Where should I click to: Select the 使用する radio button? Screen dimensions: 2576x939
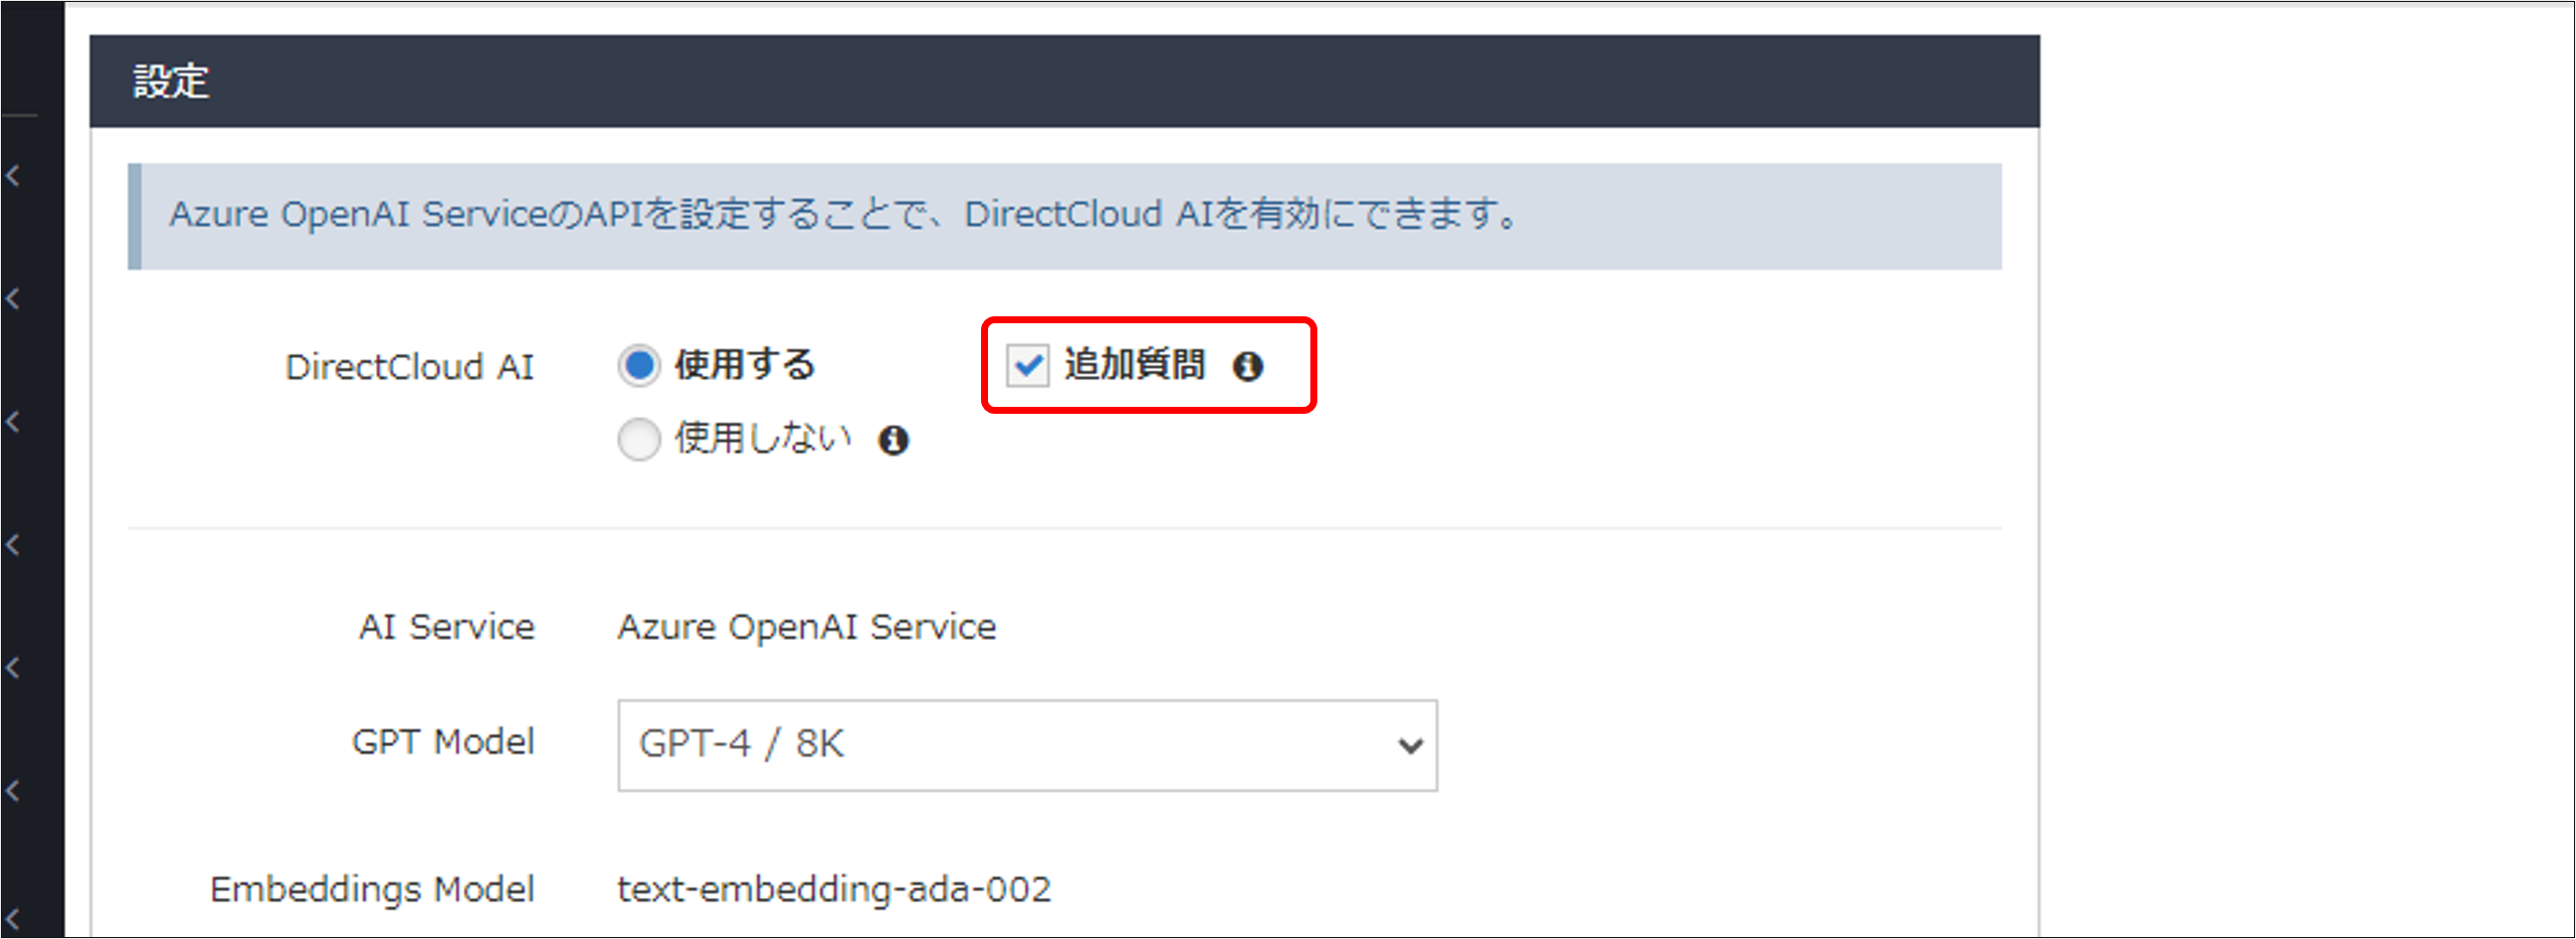click(x=639, y=366)
